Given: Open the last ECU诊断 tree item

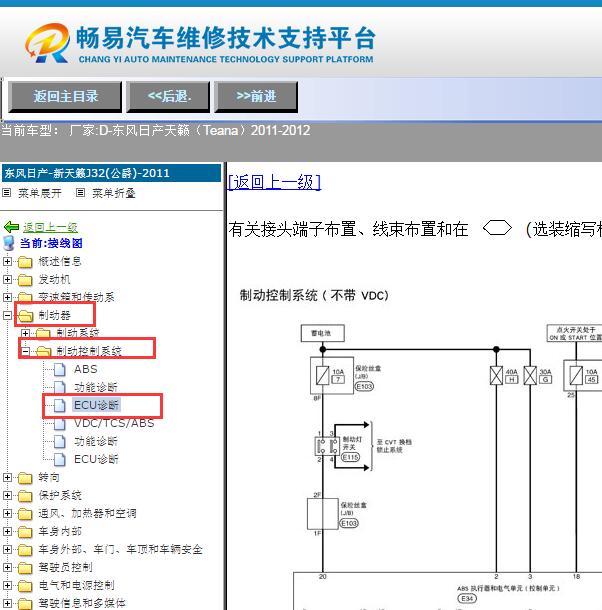Looking at the screenshot, I should tap(96, 459).
